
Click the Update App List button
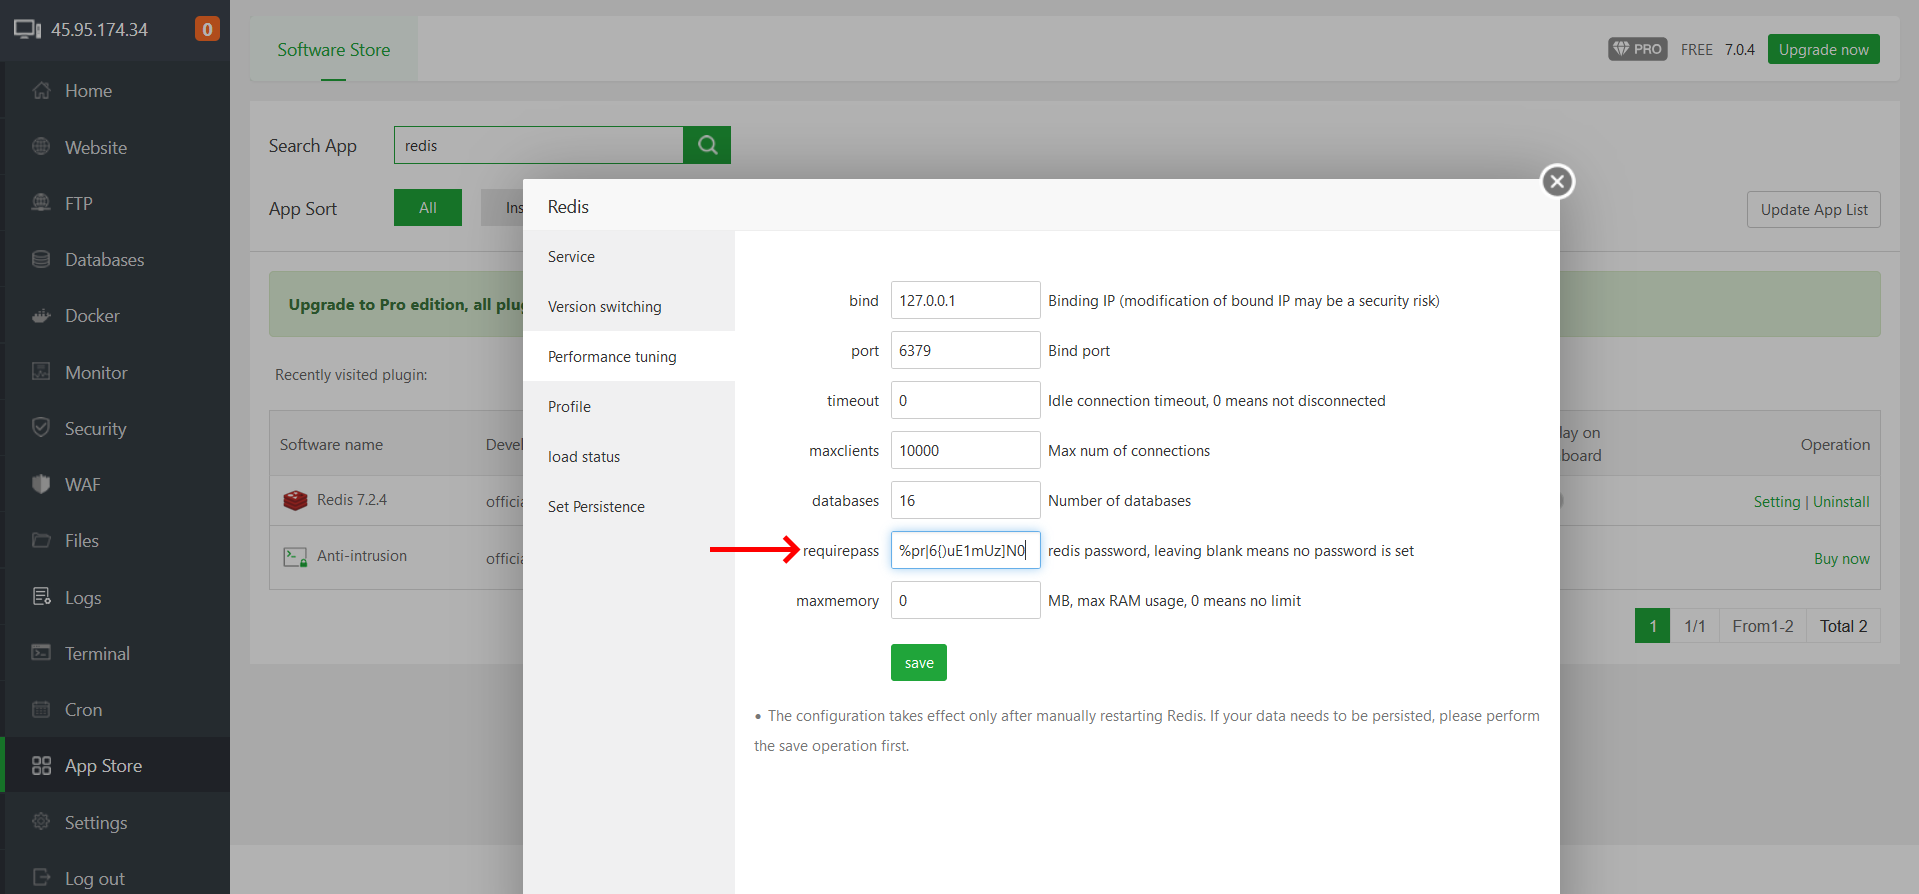tap(1814, 209)
